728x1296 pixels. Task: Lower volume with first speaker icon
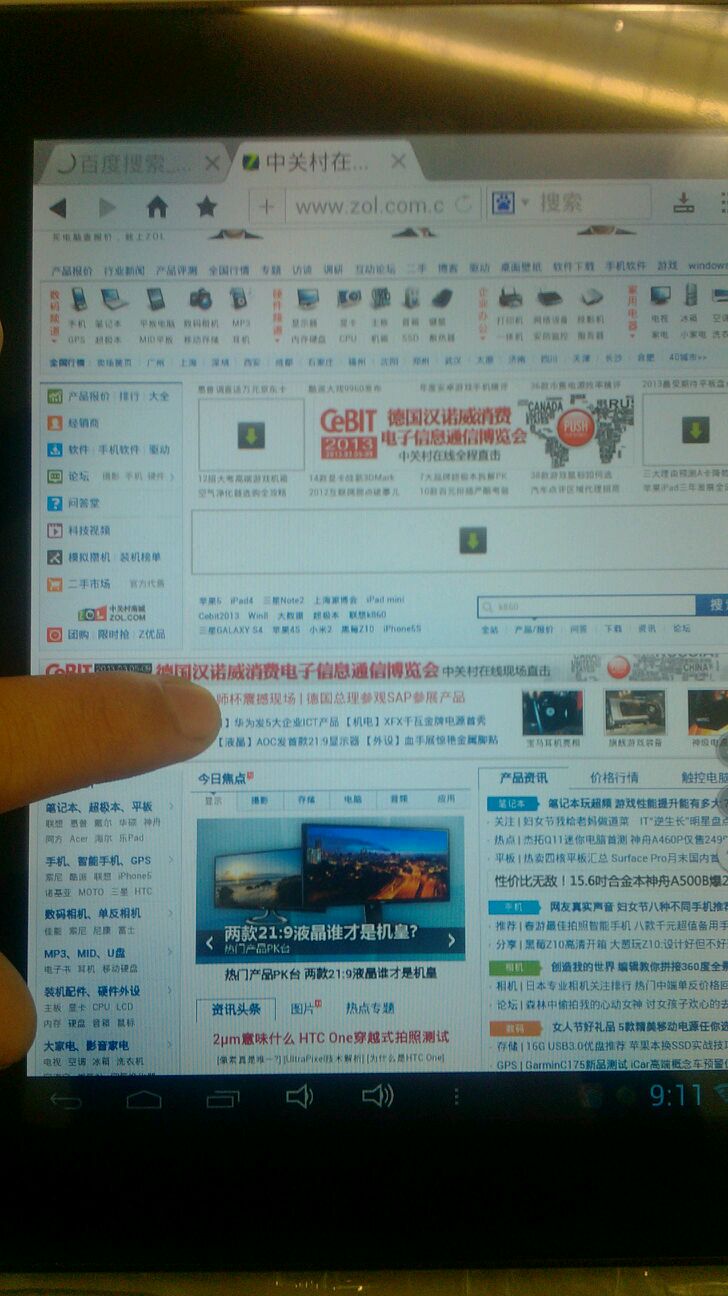[x=299, y=1097]
